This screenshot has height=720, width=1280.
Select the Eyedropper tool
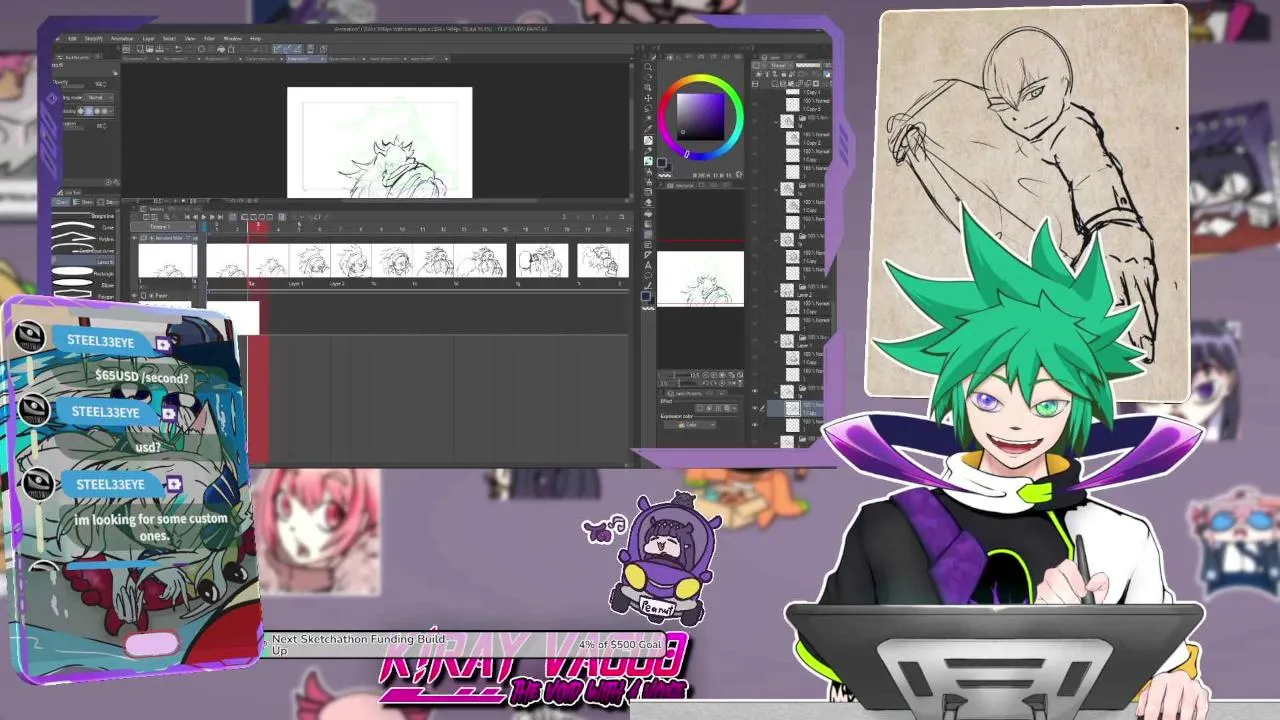click(x=648, y=128)
